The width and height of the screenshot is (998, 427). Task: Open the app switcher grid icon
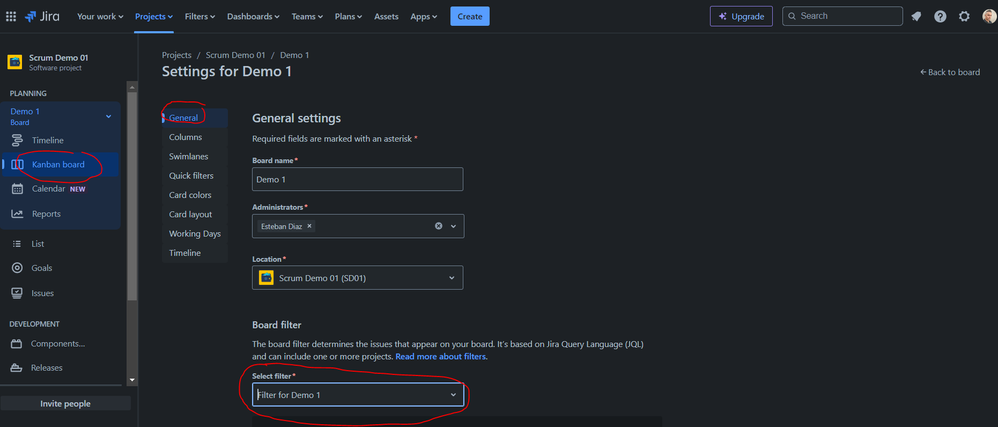(11, 17)
